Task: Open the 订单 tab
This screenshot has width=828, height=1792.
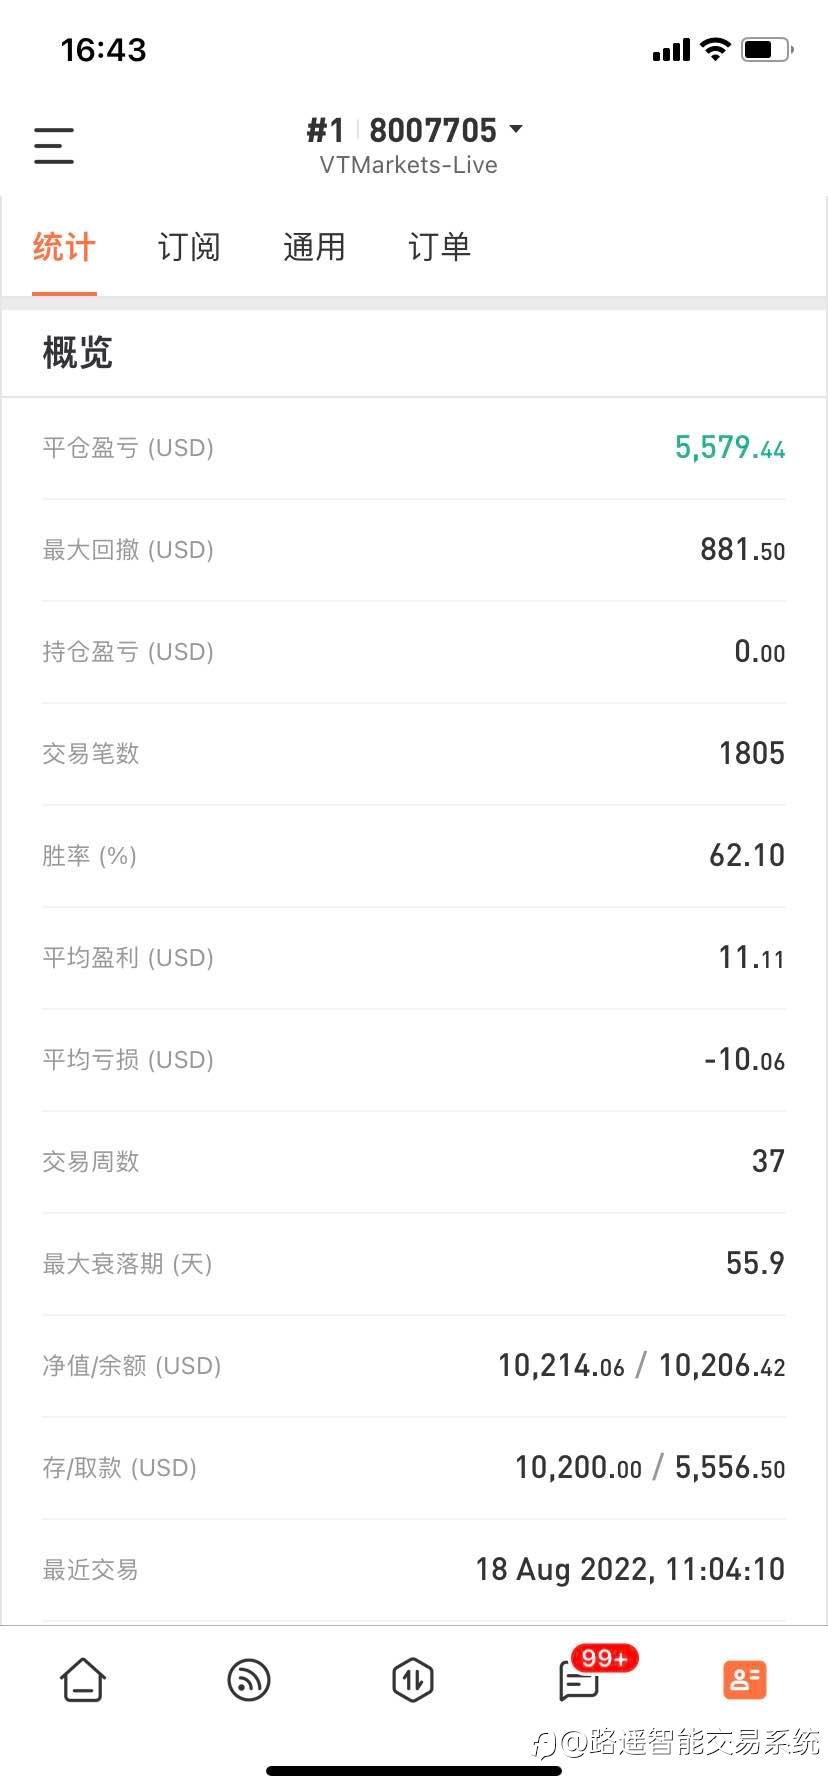Action: pyautogui.click(x=439, y=247)
